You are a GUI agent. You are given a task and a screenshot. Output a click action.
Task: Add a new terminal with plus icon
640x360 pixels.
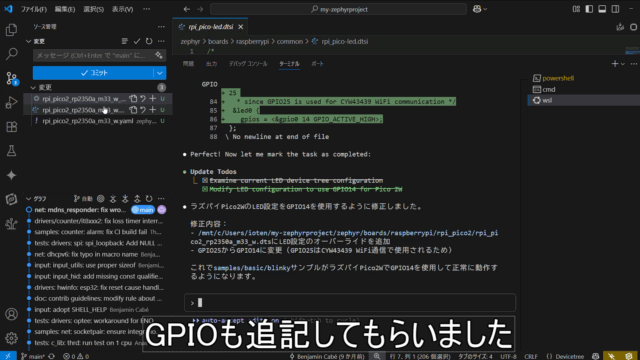pos(615,64)
